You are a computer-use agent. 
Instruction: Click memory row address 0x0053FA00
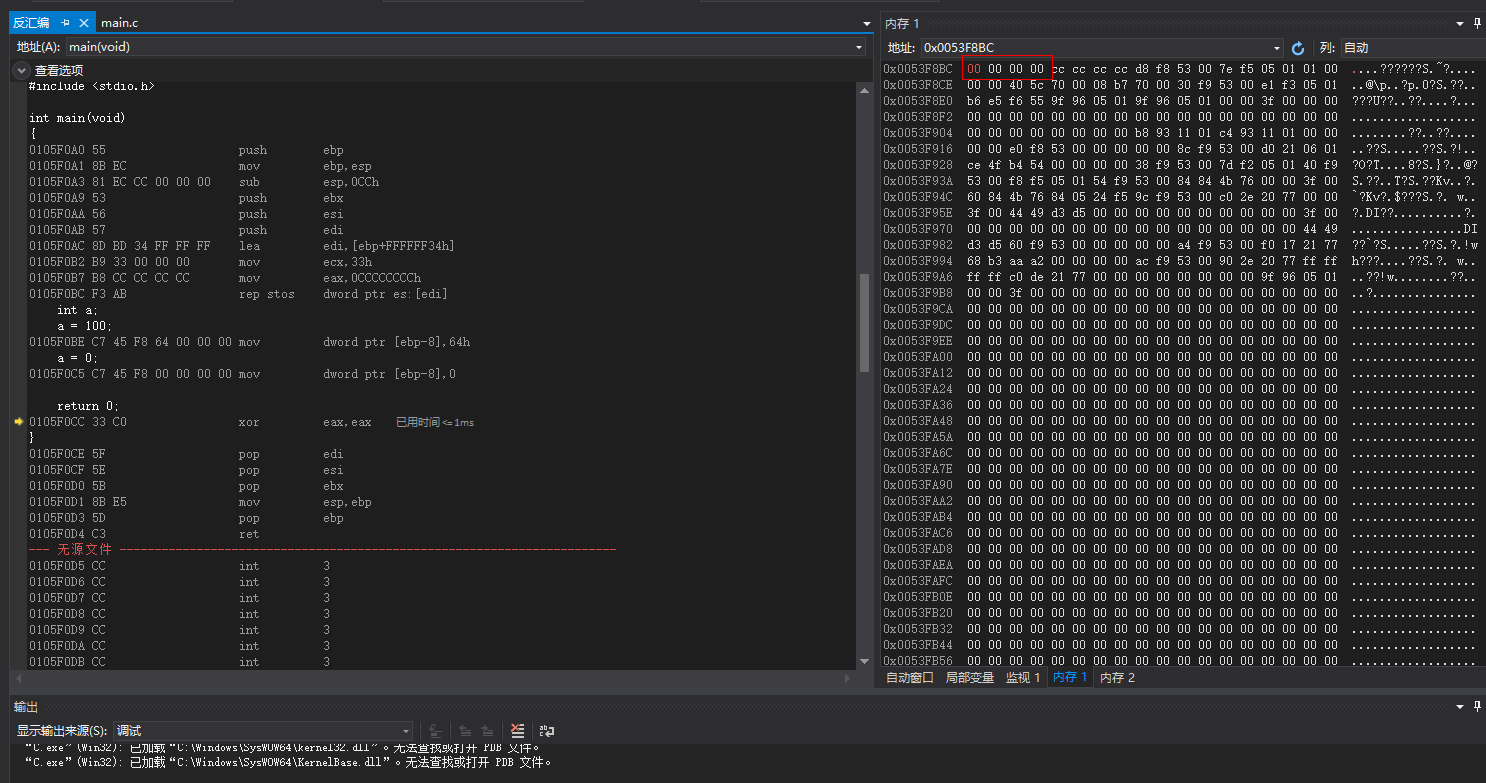tap(918, 357)
